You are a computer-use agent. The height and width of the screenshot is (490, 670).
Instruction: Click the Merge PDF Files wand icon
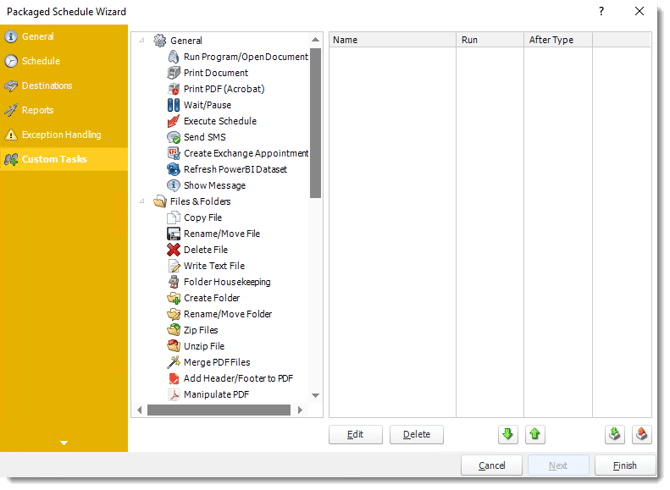point(173,363)
